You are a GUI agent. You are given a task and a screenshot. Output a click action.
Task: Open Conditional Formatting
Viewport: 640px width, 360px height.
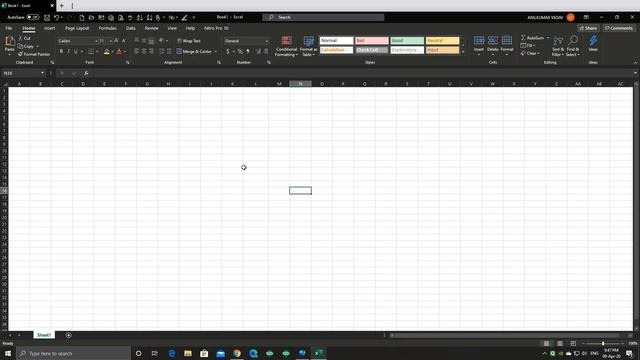coord(287,46)
